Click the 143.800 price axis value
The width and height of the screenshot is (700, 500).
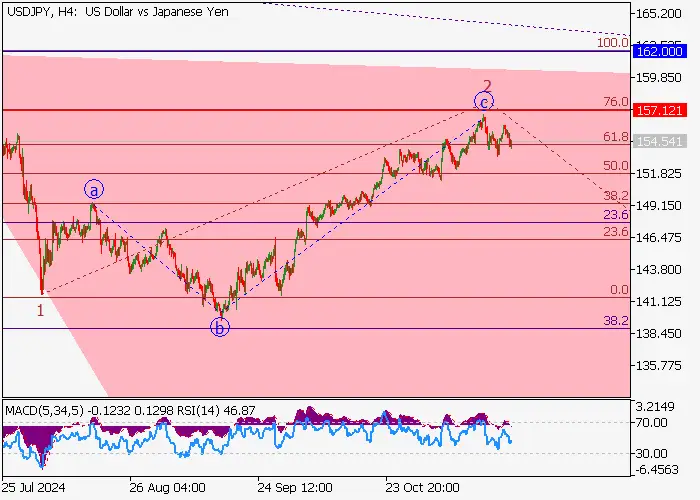(659, 270)
